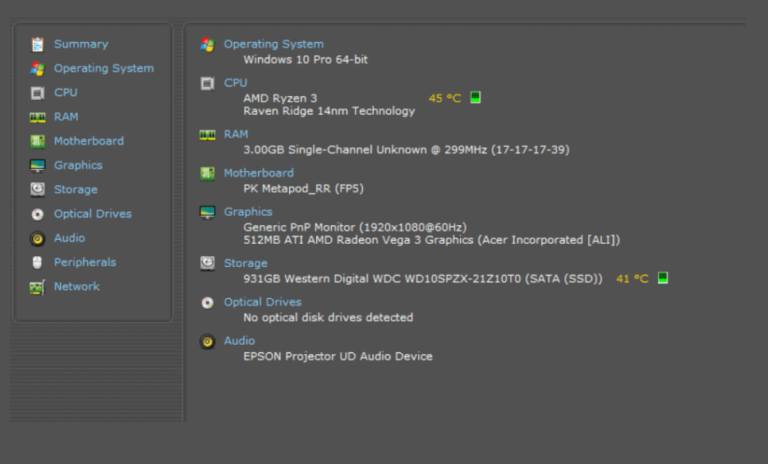
Task: Follow the Graphics heading link in summary
Action: pyautogui.click(x=248, y=212)
